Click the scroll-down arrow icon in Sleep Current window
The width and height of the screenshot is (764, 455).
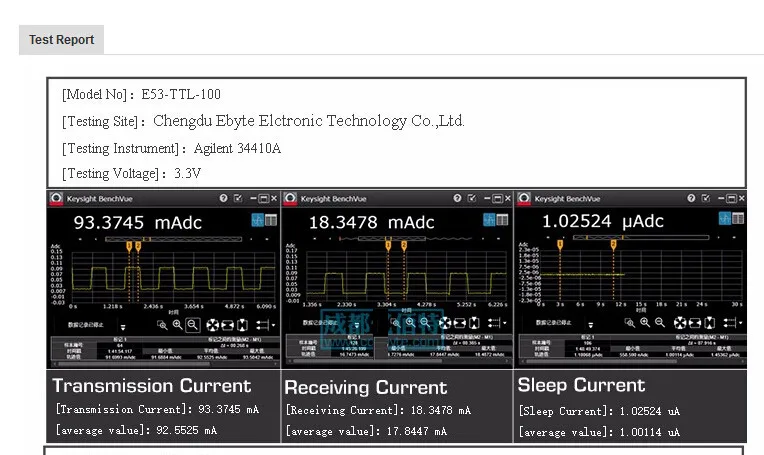(591, 325)
